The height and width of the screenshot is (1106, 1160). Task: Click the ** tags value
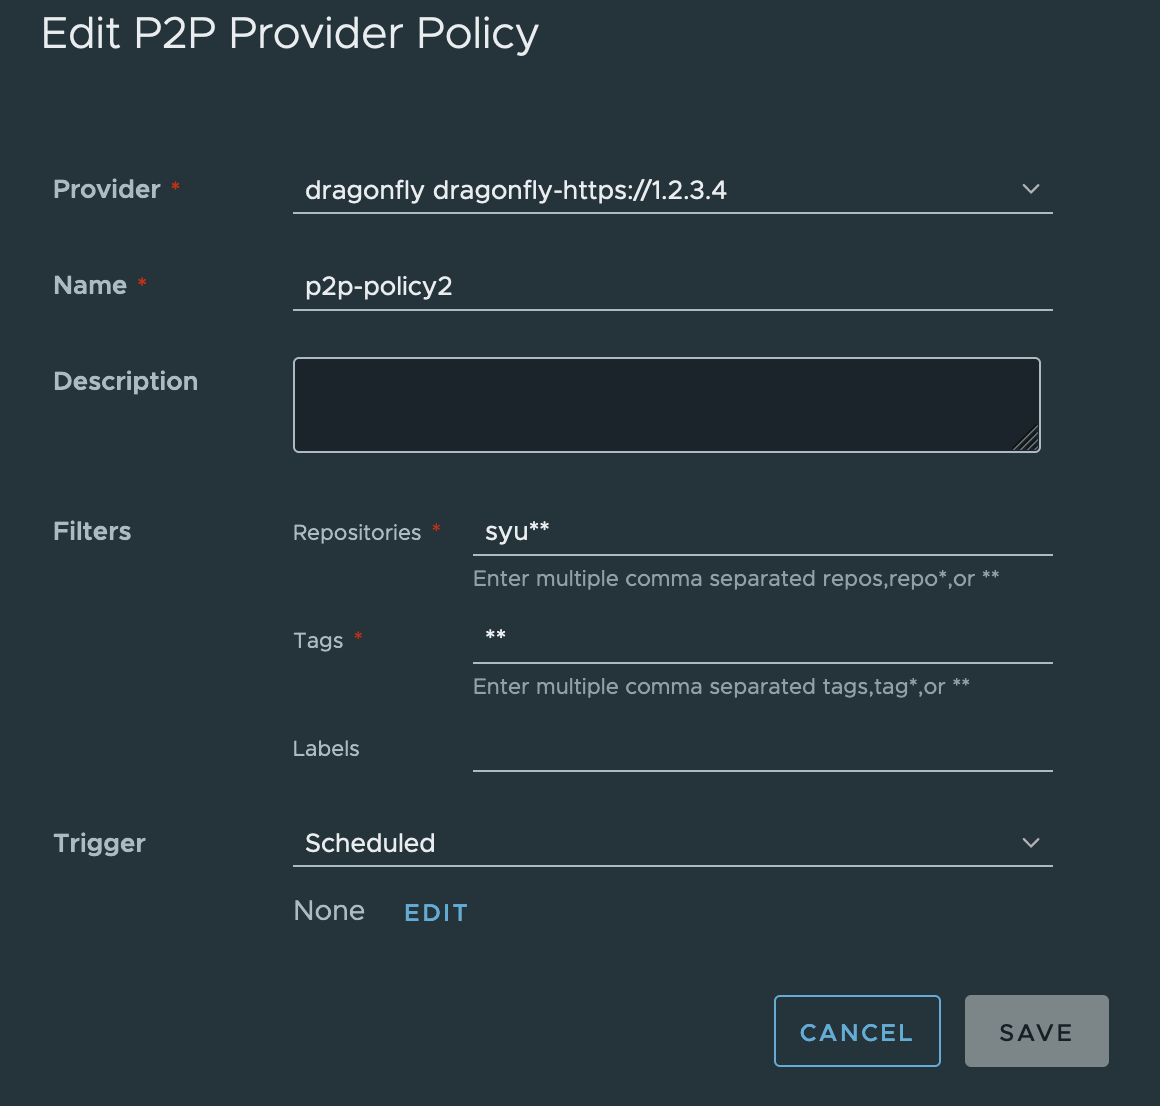(494, 638)
